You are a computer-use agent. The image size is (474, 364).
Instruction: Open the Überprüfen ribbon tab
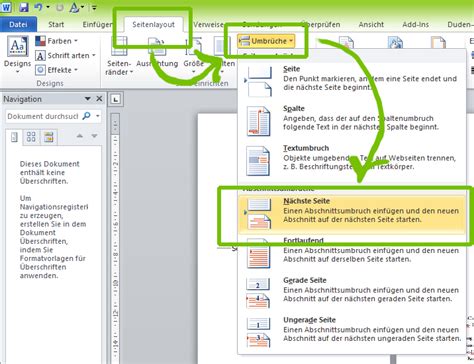321,24
